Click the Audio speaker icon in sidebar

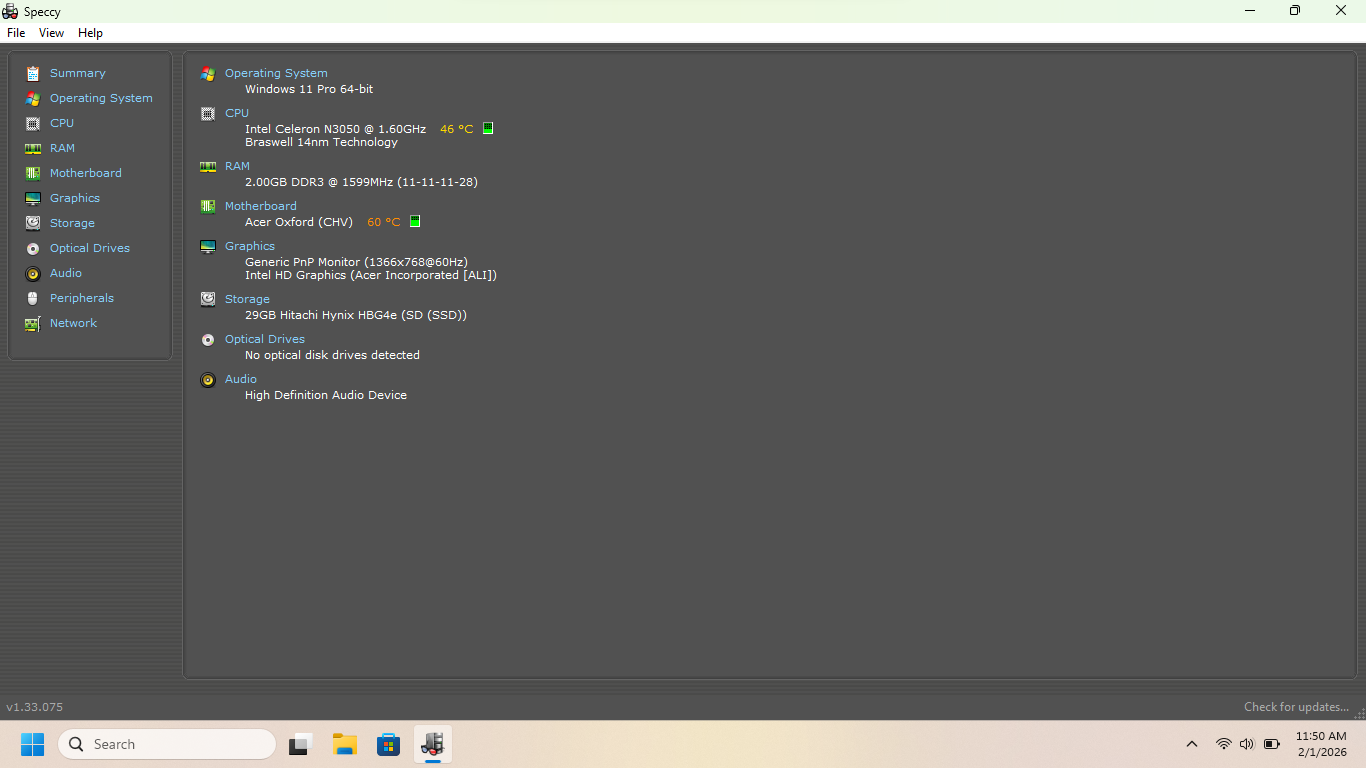click(x=33, y=273)
